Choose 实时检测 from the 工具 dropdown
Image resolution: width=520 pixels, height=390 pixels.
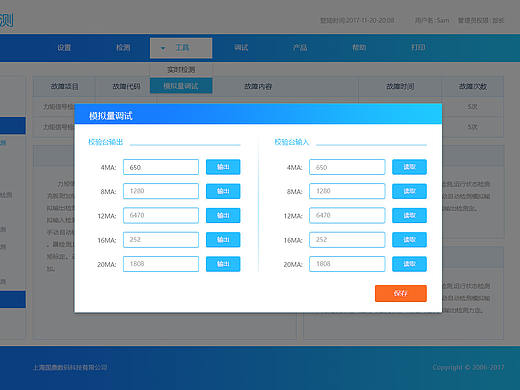[x=181, y=69]
